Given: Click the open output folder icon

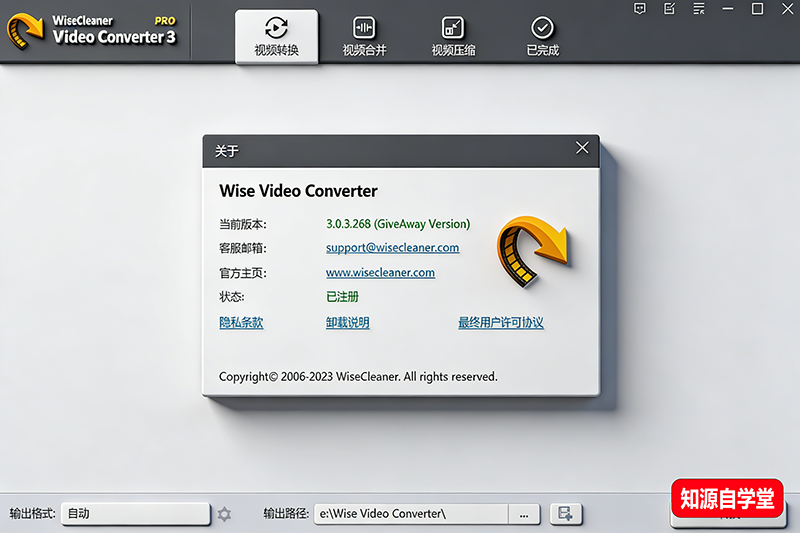Looking at the screenshot, I should (x=566, y=514).
